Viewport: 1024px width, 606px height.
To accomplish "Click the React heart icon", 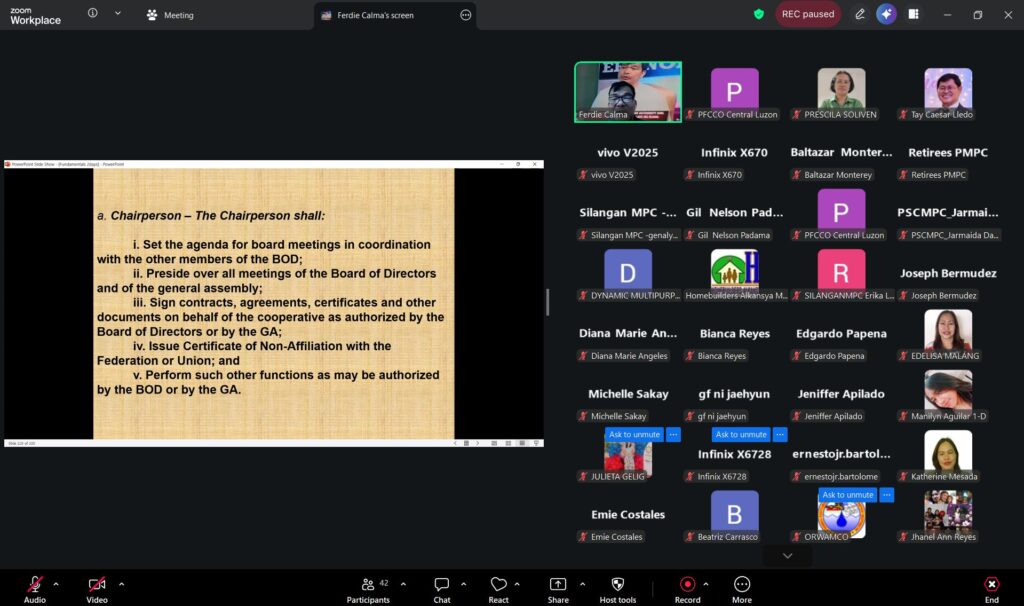I will pyautogui.click(x=498, y=588).
